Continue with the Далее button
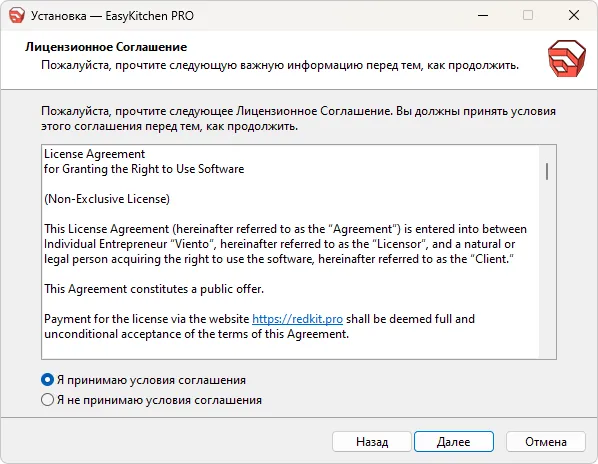 454,442
